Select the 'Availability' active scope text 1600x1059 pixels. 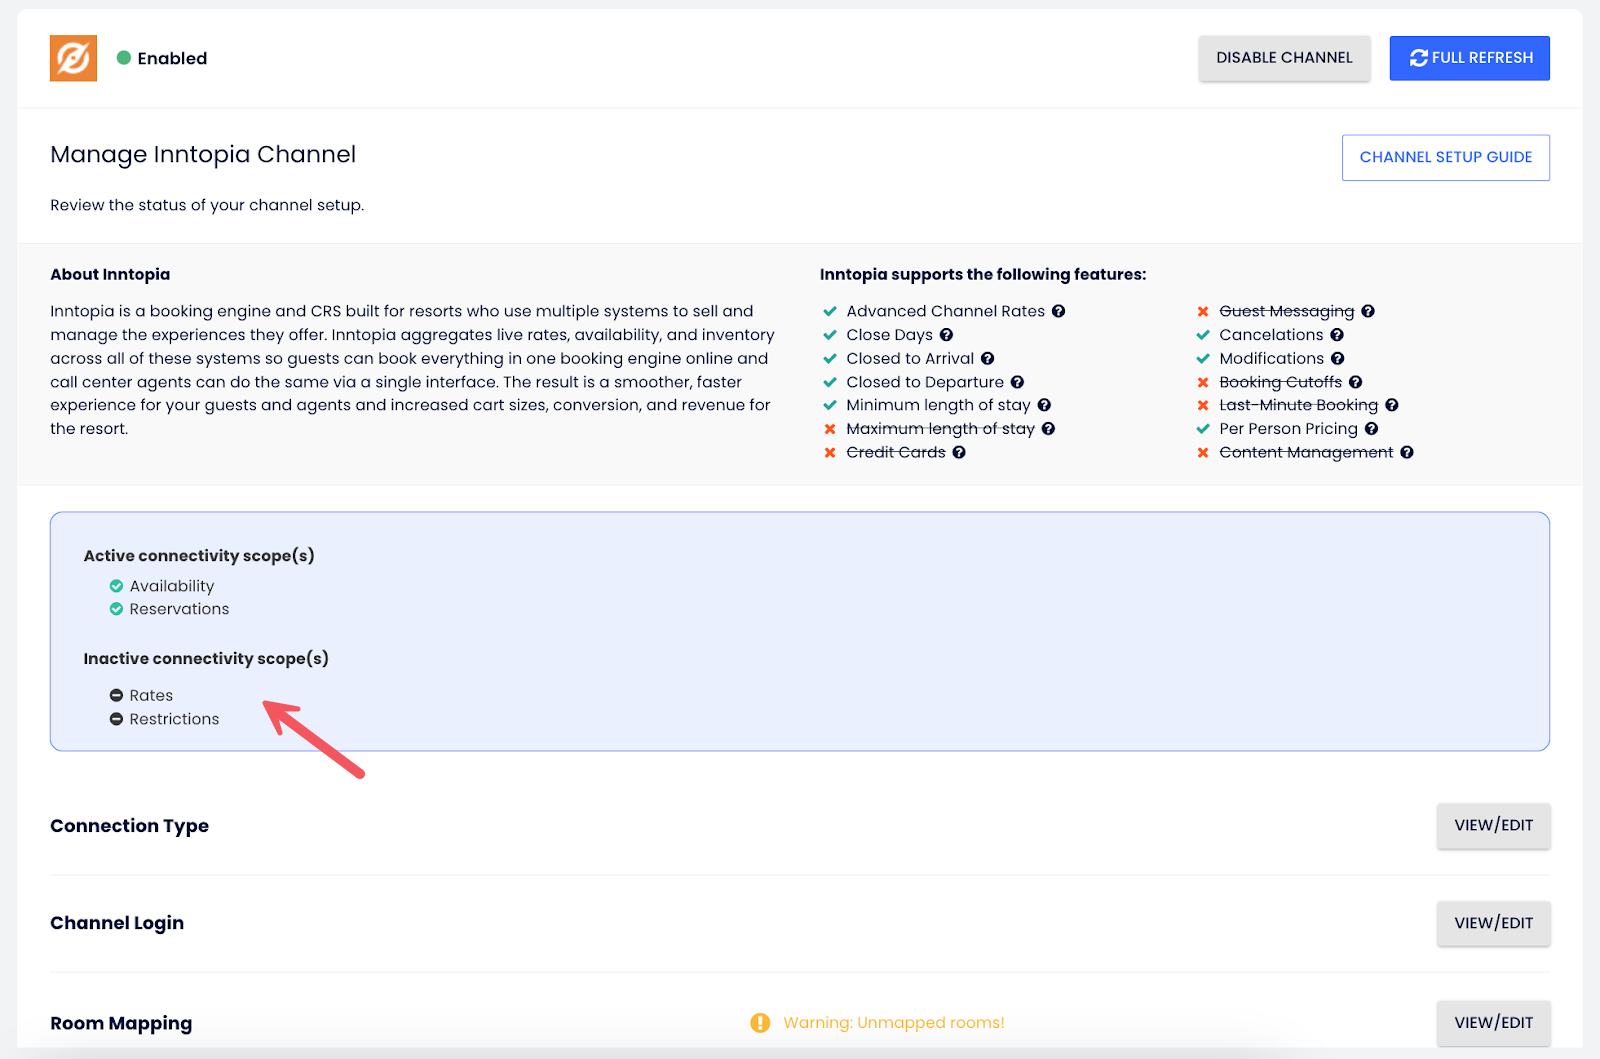pyautogui.click(x=172, y=586)
